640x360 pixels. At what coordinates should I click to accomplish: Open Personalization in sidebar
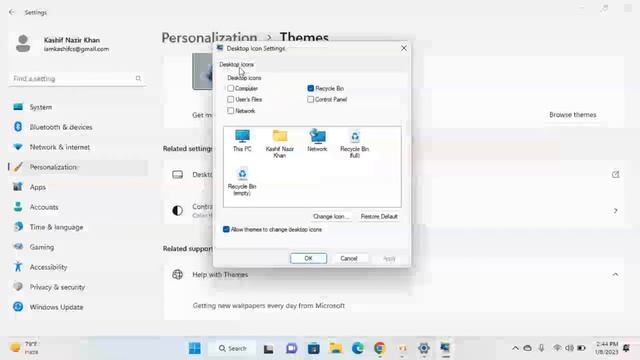coord(78,167)
